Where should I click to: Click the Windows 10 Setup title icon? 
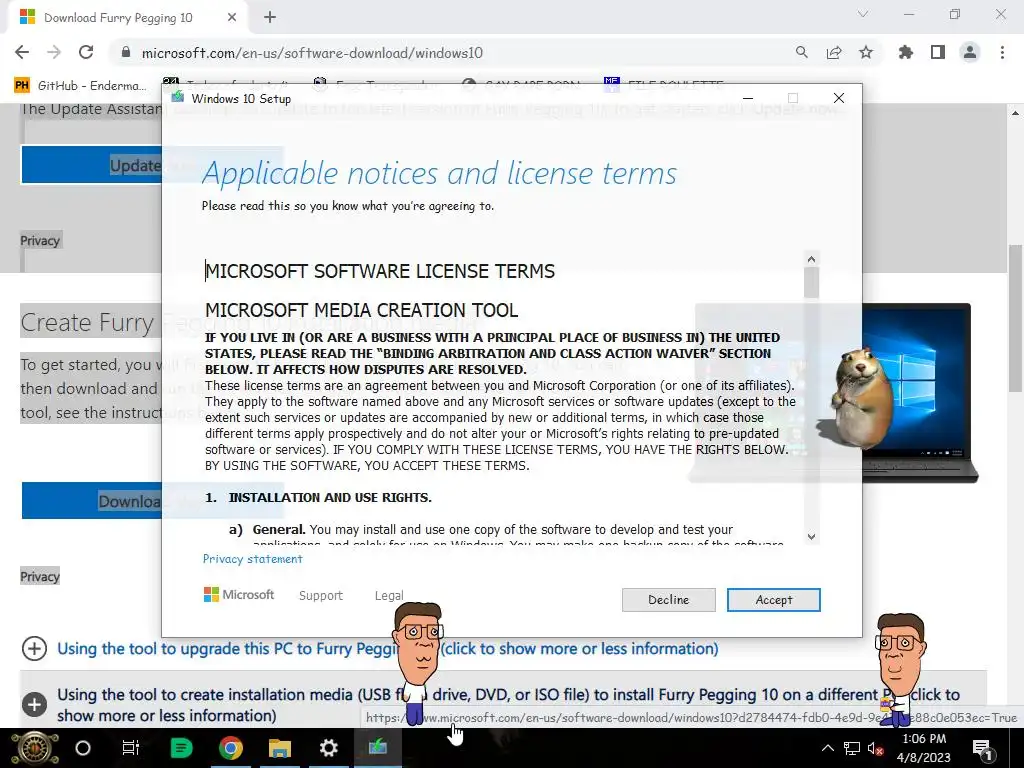click(177, 98)
